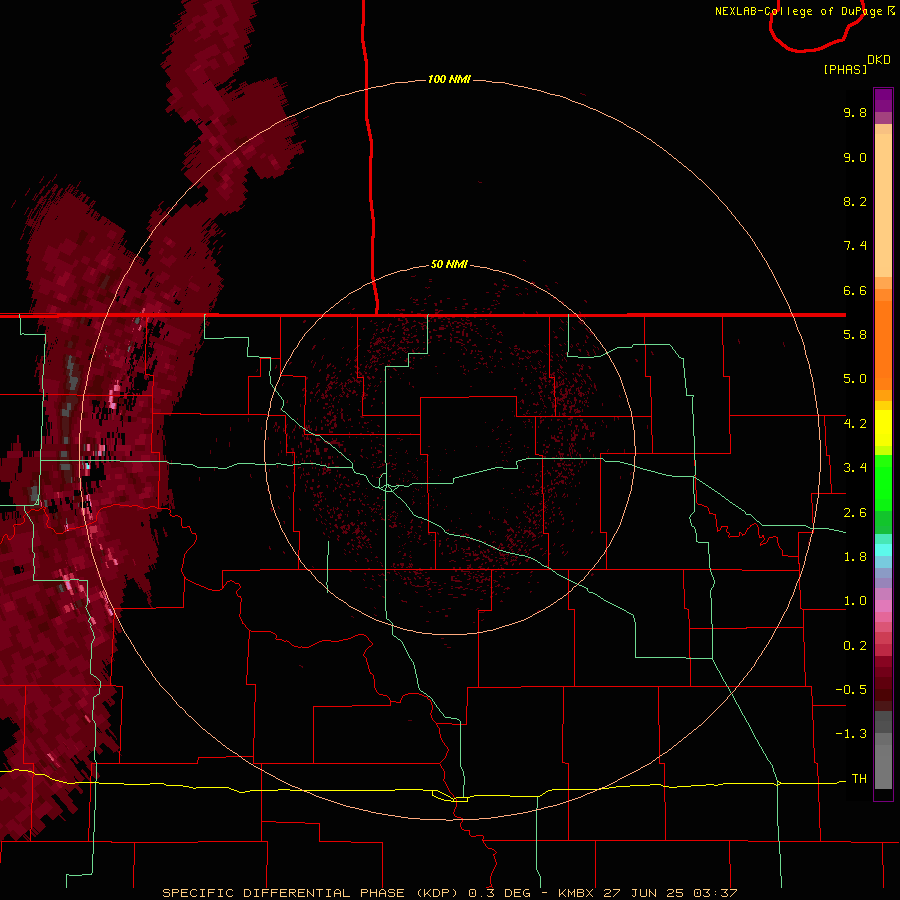The image size is (900, 900).
Task: Click the 0.3 DEG elevation text
Action: click(x=499, y=893)
